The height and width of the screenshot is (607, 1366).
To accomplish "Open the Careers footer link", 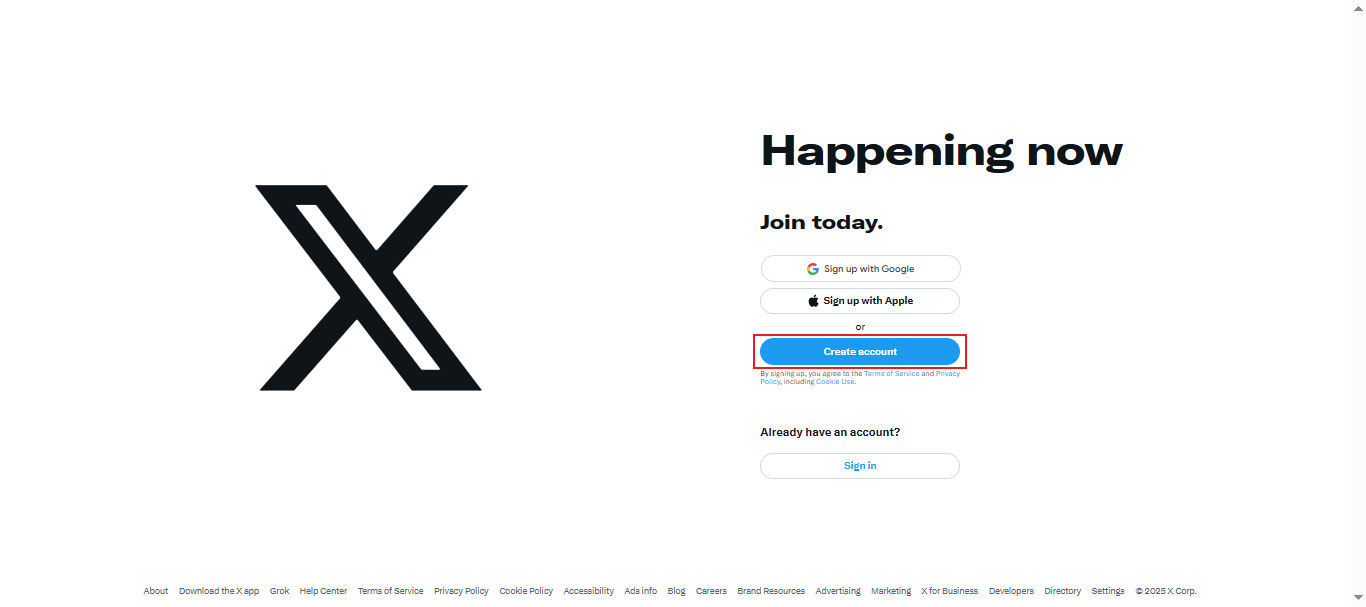I will 711,591.
